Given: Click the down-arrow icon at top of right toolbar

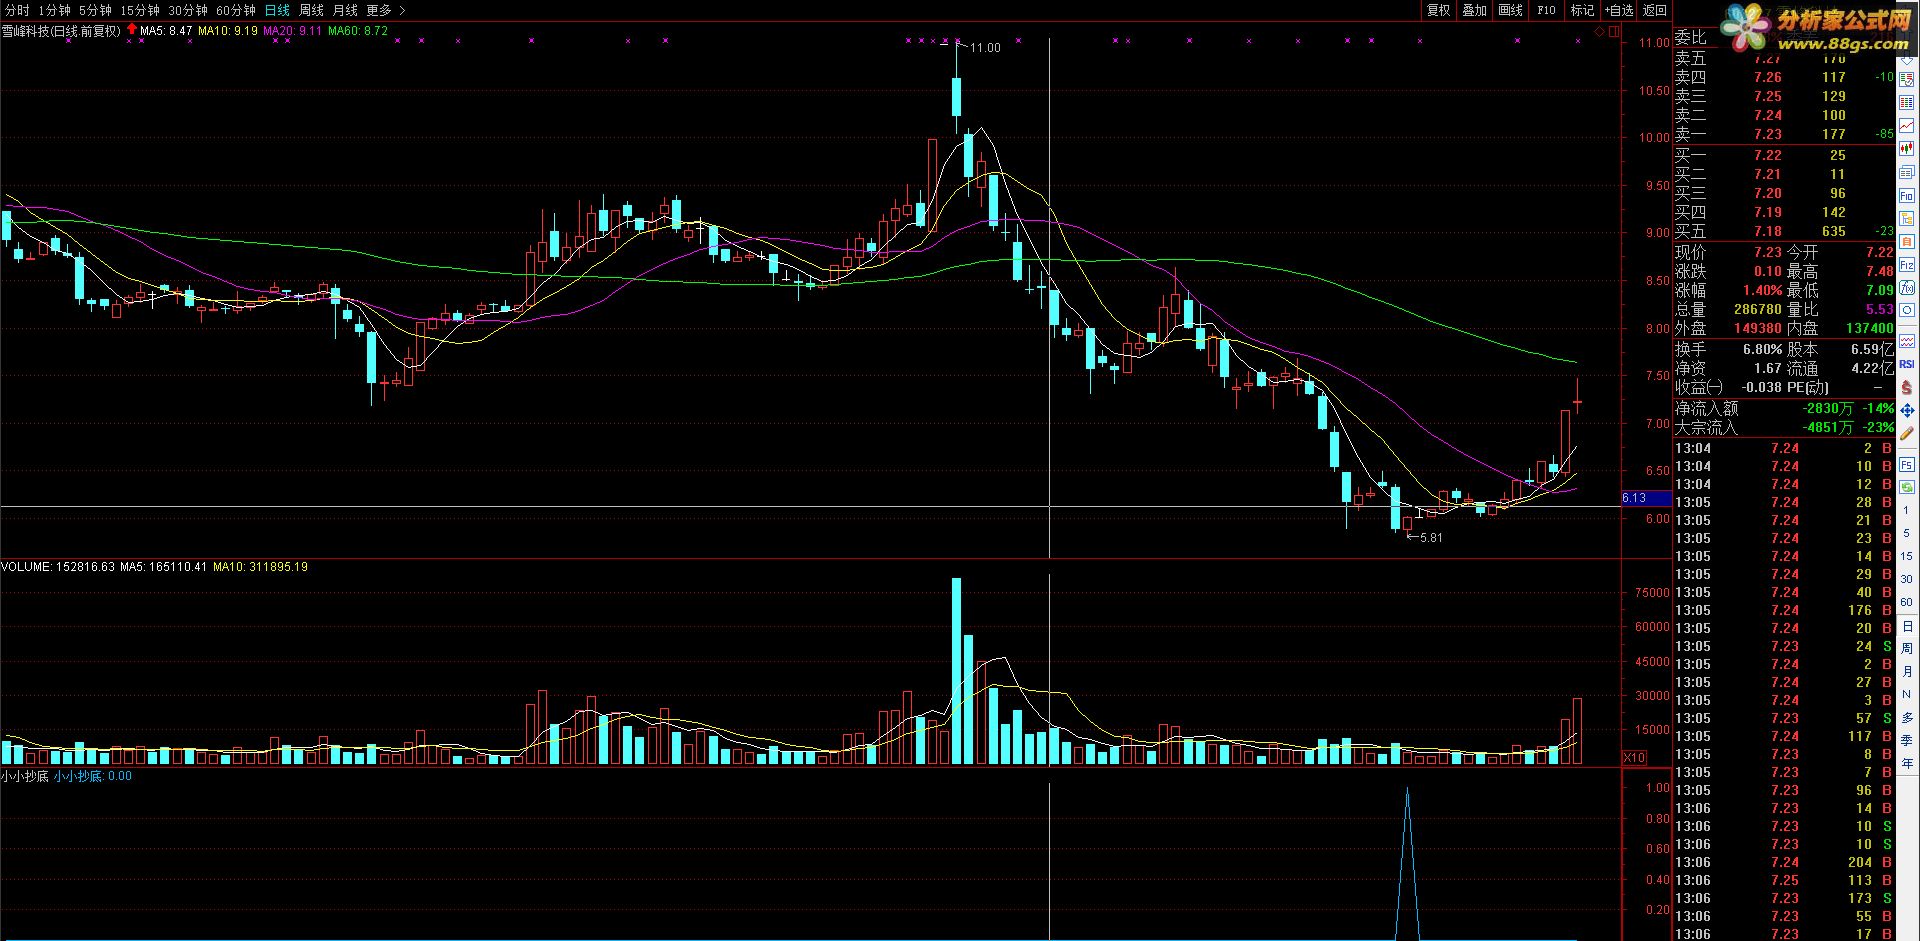Looking at the screenshot, I should [1907, 60].
